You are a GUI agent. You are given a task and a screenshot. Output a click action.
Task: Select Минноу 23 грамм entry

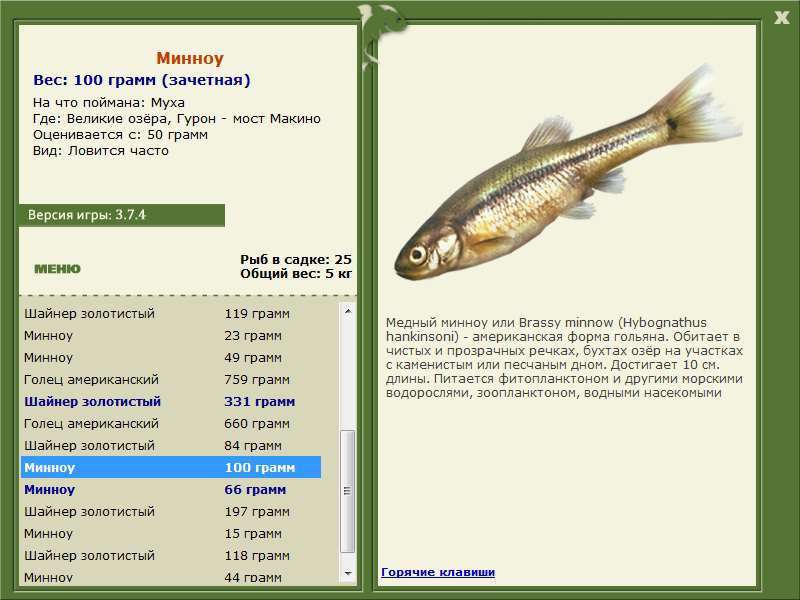tap(171, 336)
